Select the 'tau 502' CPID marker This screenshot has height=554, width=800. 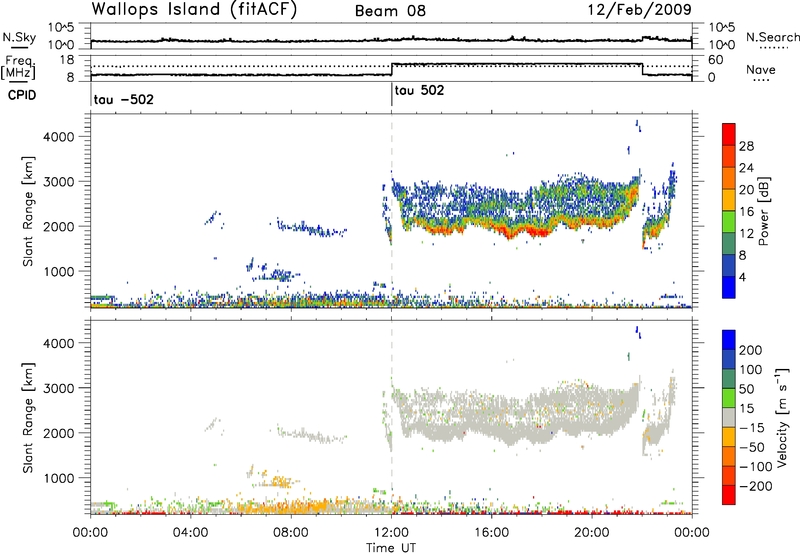pos(419,90)
